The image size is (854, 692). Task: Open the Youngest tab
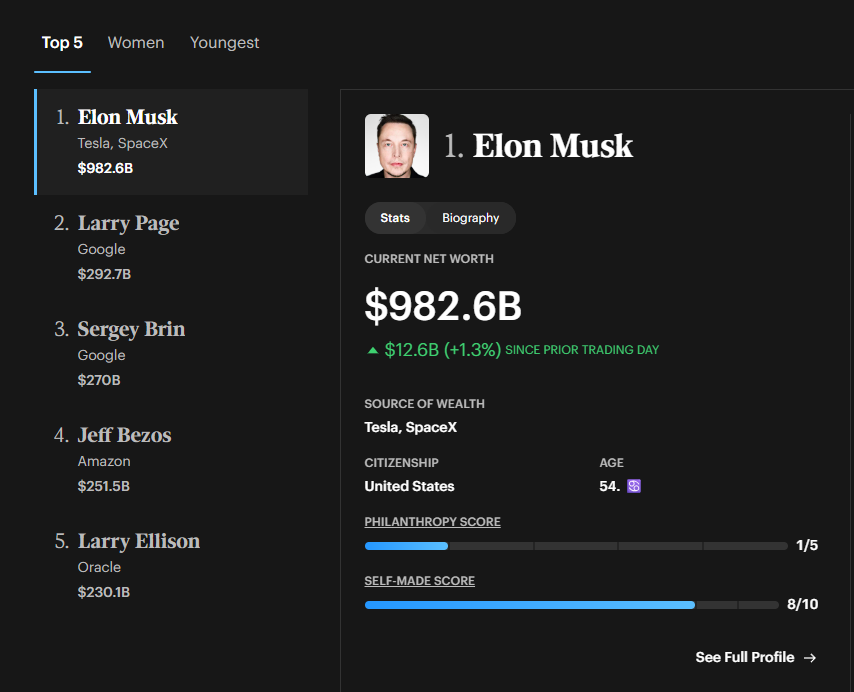click(224, 43)
